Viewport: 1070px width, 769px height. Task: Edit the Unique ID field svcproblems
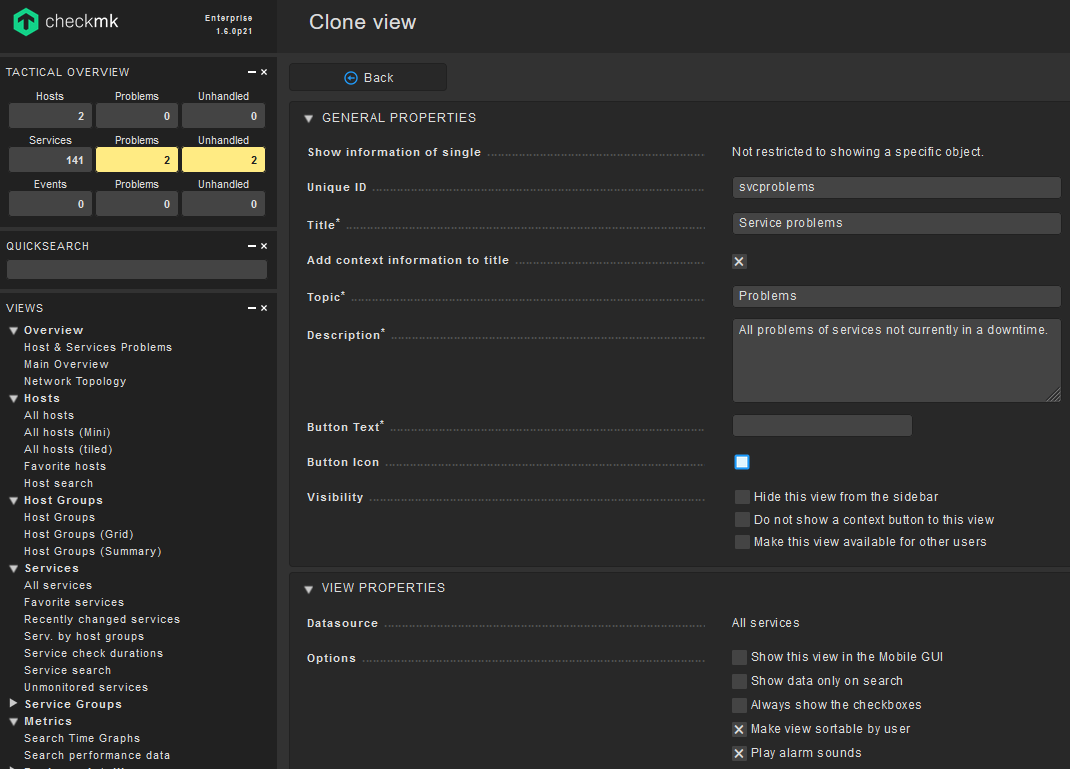point(896,187)
